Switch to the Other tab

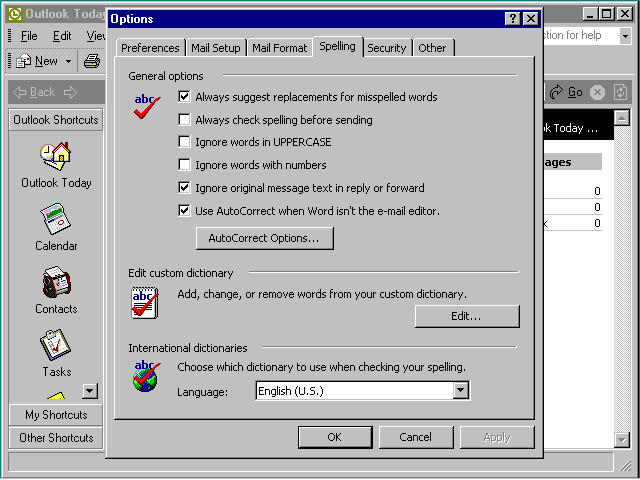click(433, 48)
